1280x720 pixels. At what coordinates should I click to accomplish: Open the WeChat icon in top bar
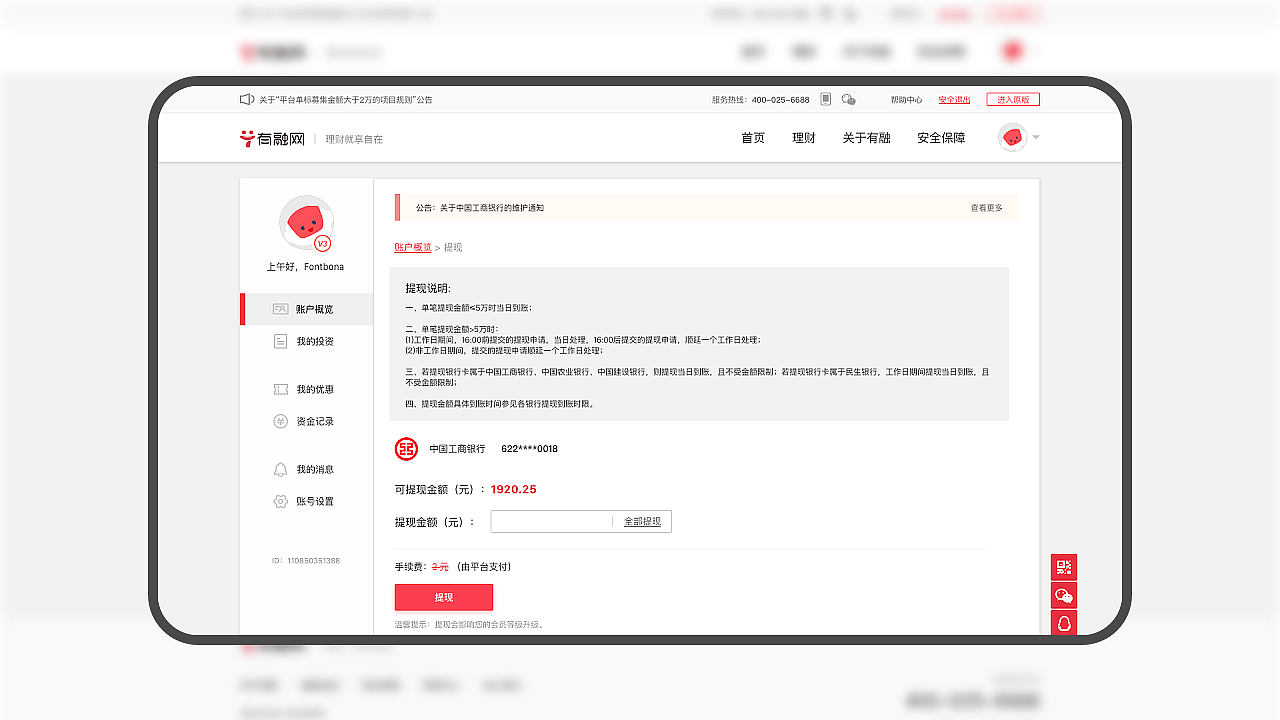coord(848,99)
